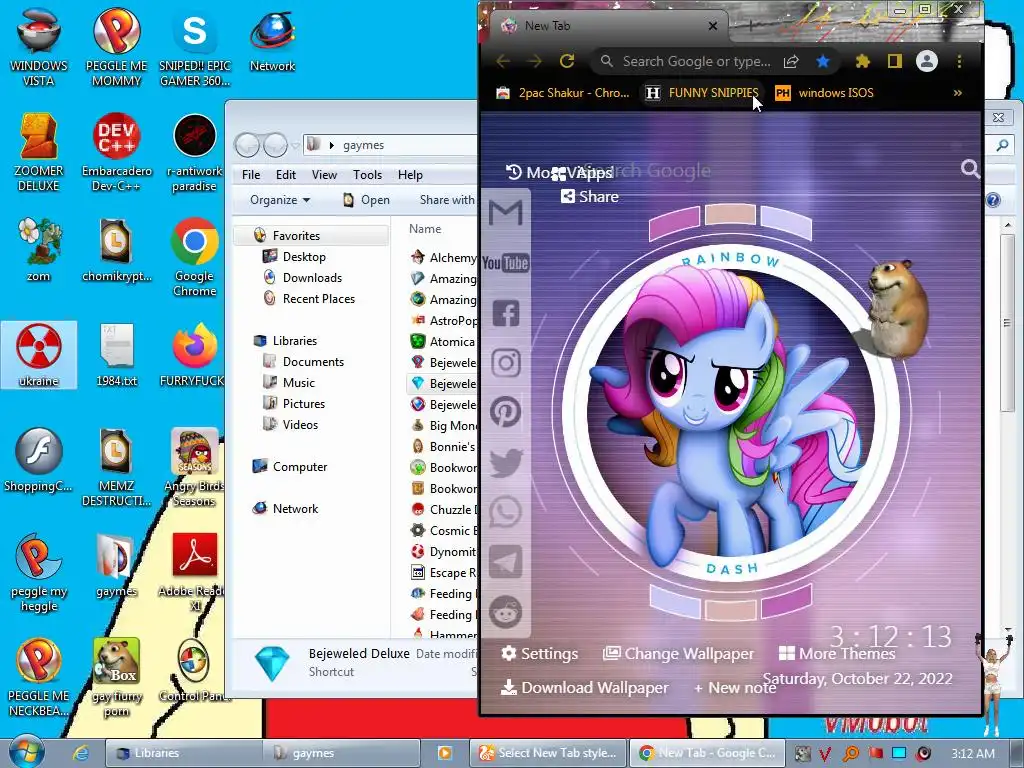Select the Atomica file row
Viewport: 1024px width, 768px height.
443,342
